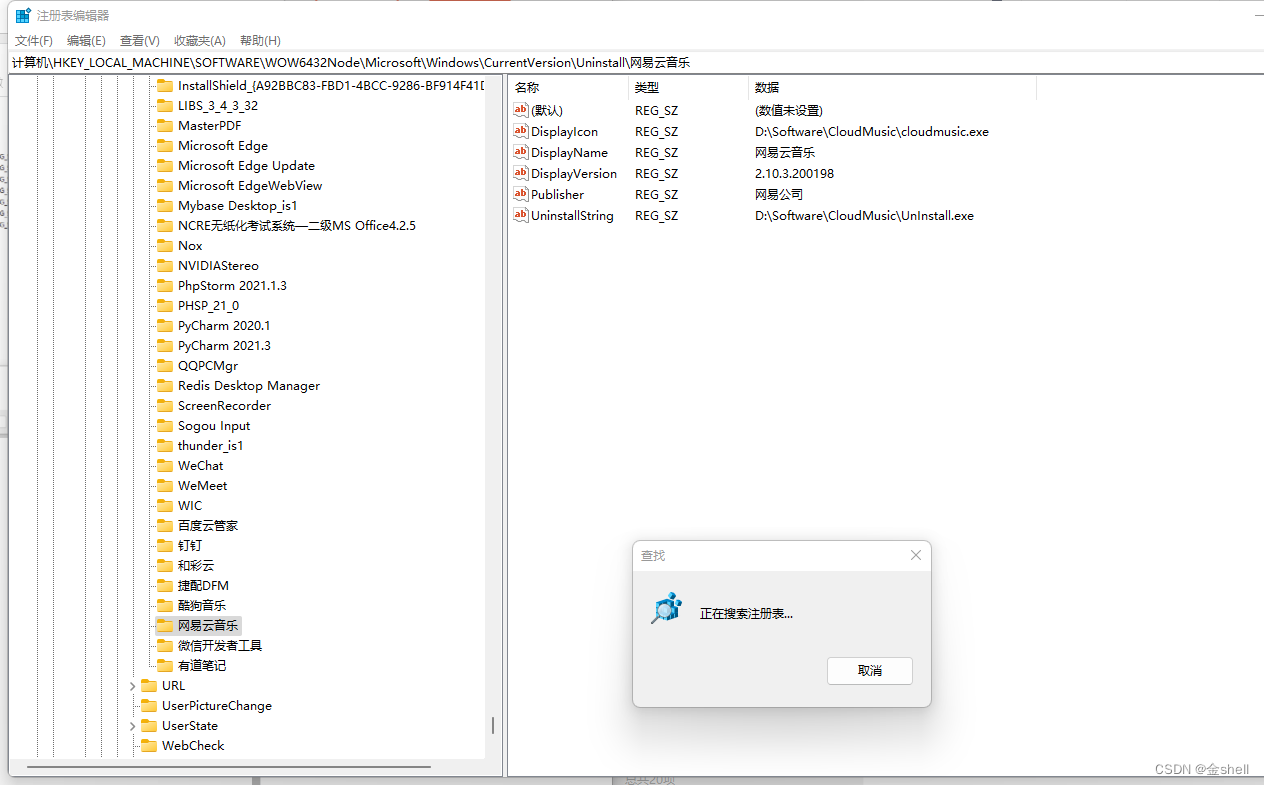Select the Microsoft Edge Update tree key

246,166
